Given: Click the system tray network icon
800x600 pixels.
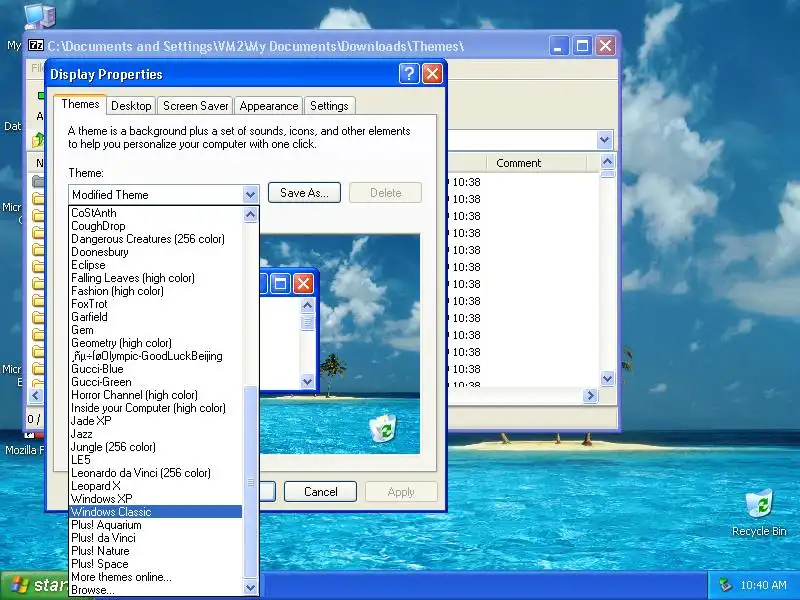Looking at the screenshot, I should (x=724, y=585).
